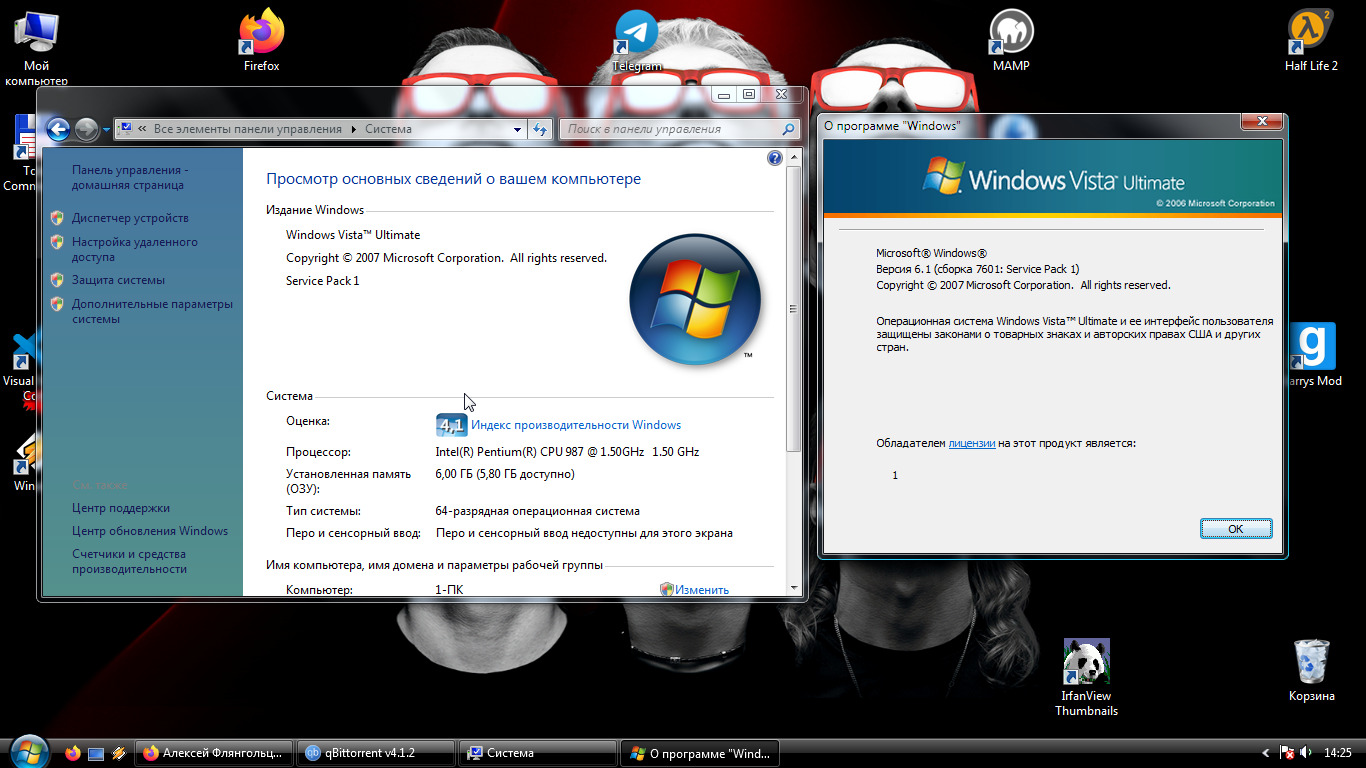Screen dimensions: 1366x768
Task: Switch to qBittorrent v4.1.2 on the taskbar
Action: (376, 753)
